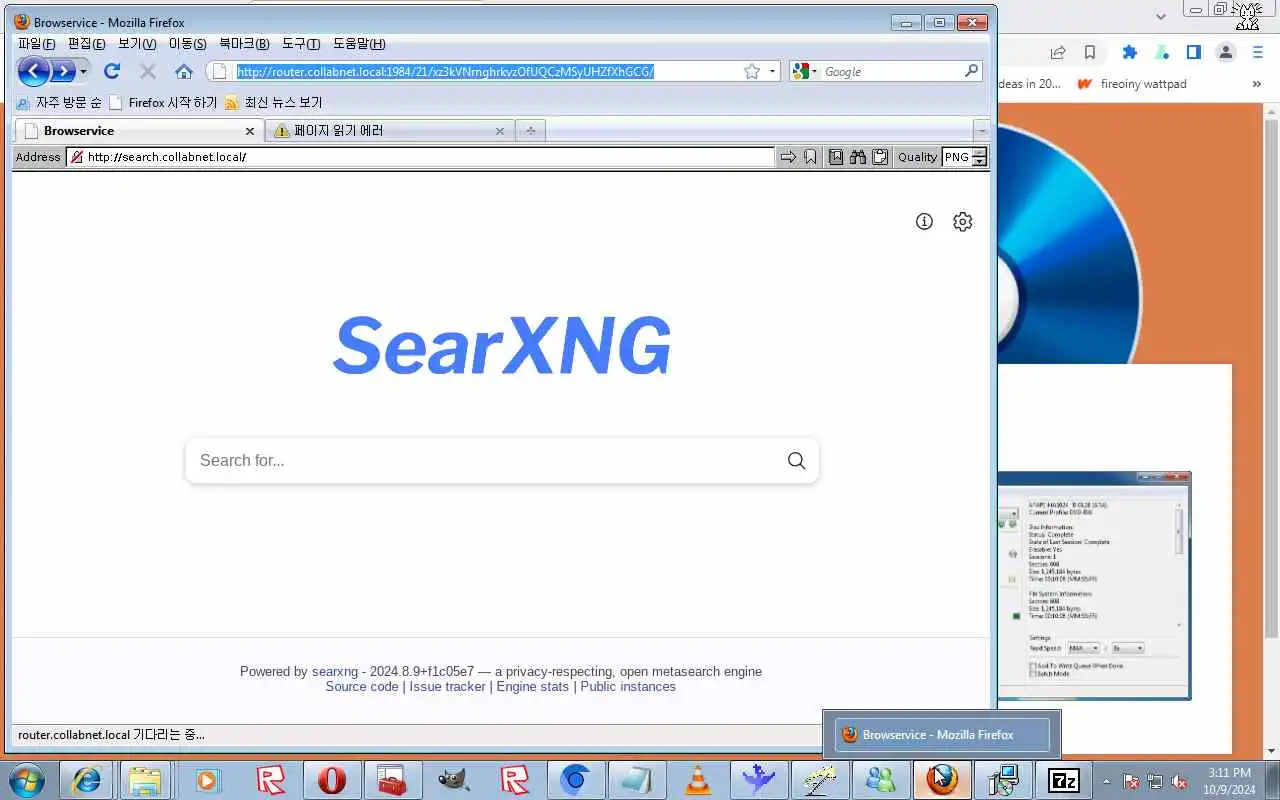This screenshot has height=800, width=1280.
Task: Open the 편집(E) menu
Action: pyautogui.click(x=86, y=44)
